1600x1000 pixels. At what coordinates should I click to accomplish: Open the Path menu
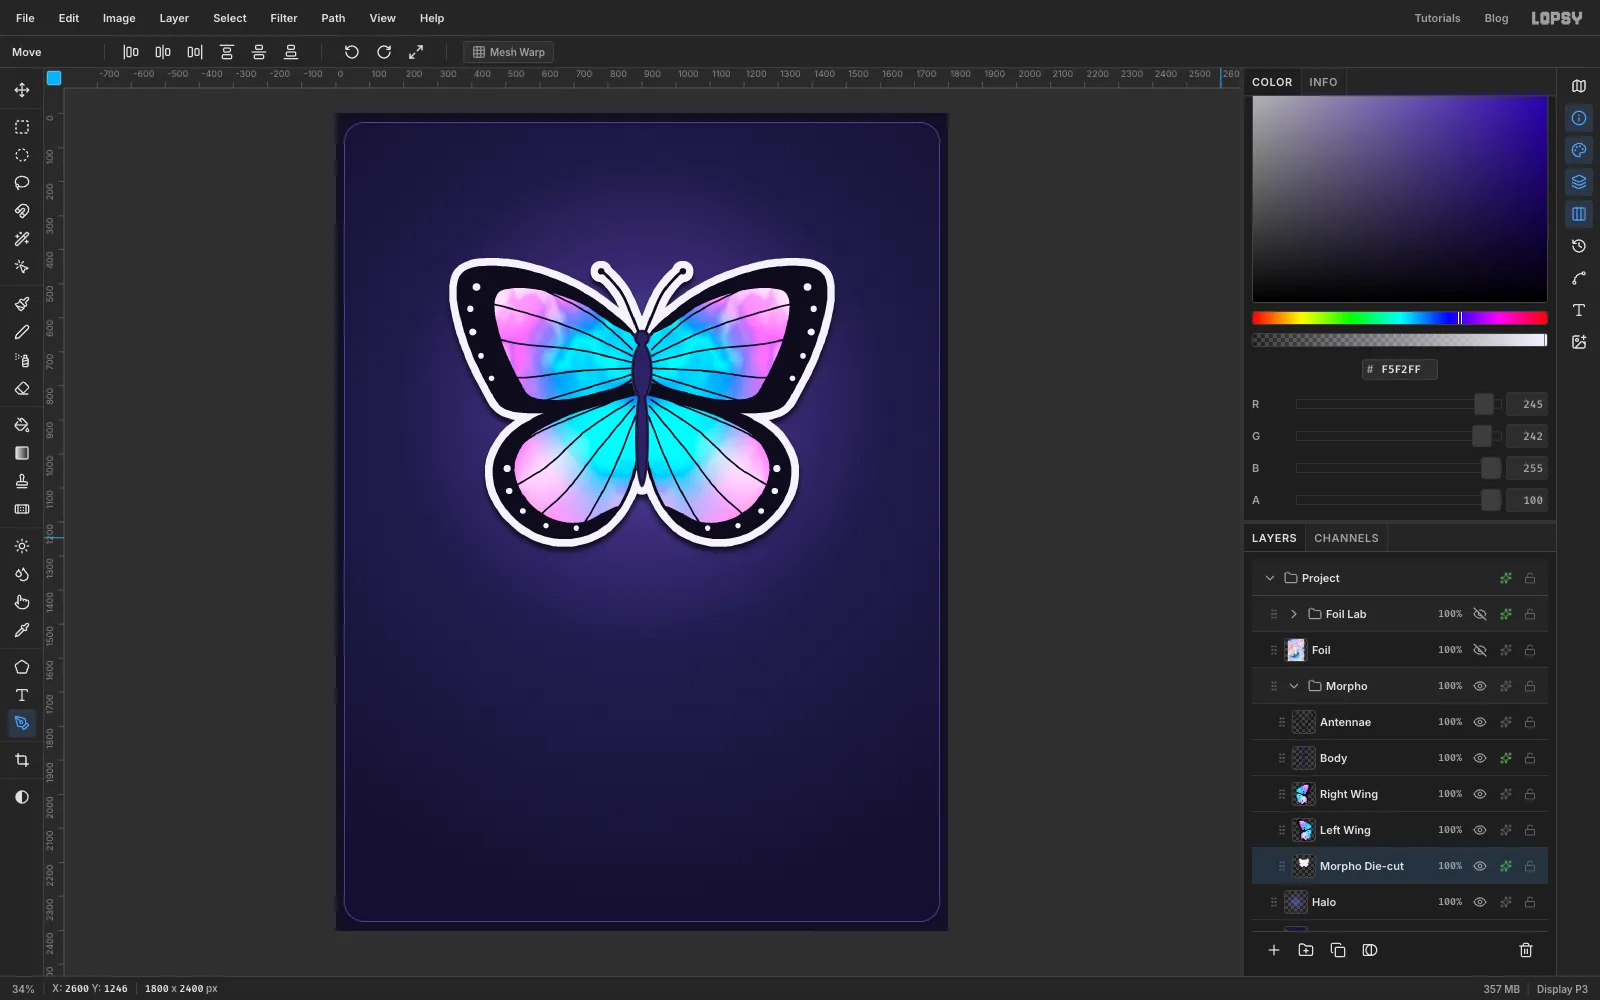(333, 18)
